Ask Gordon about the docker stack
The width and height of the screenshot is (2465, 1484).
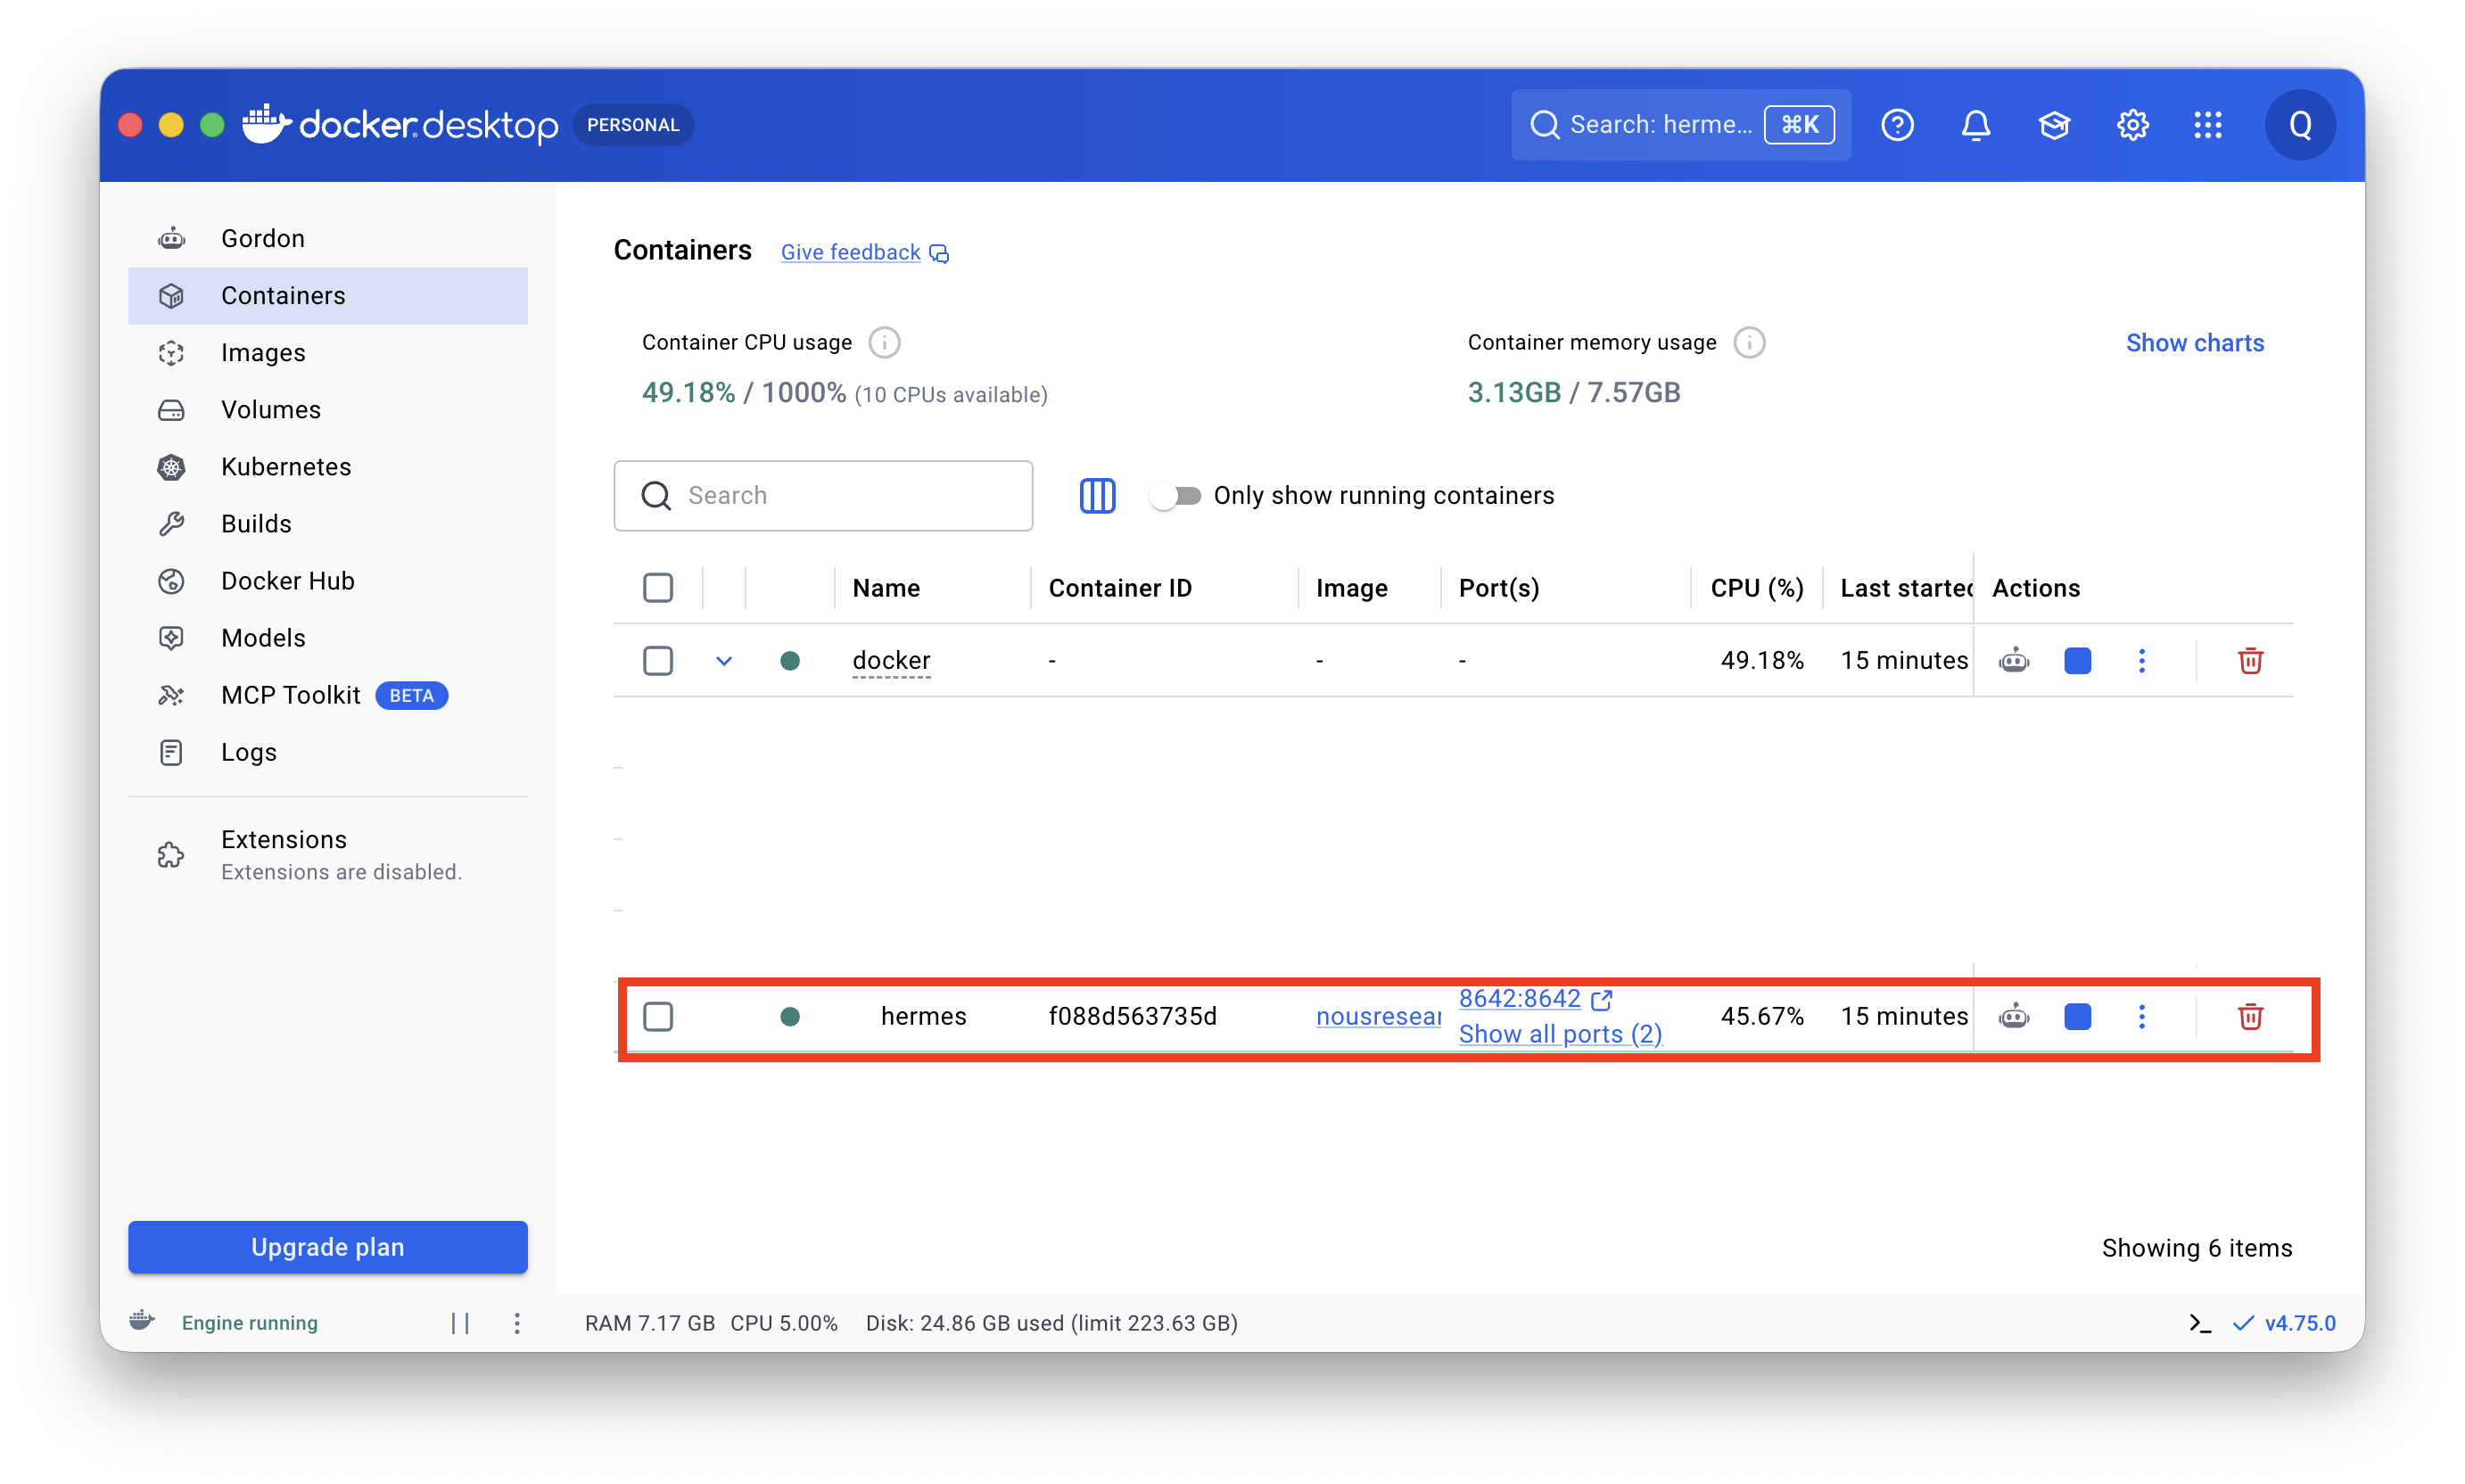(2013, 660)
